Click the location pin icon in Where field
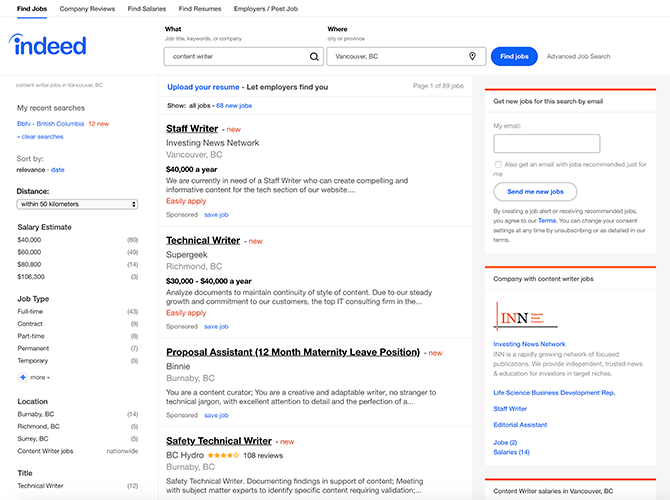 pyautogui.click(x=472, y=56)
